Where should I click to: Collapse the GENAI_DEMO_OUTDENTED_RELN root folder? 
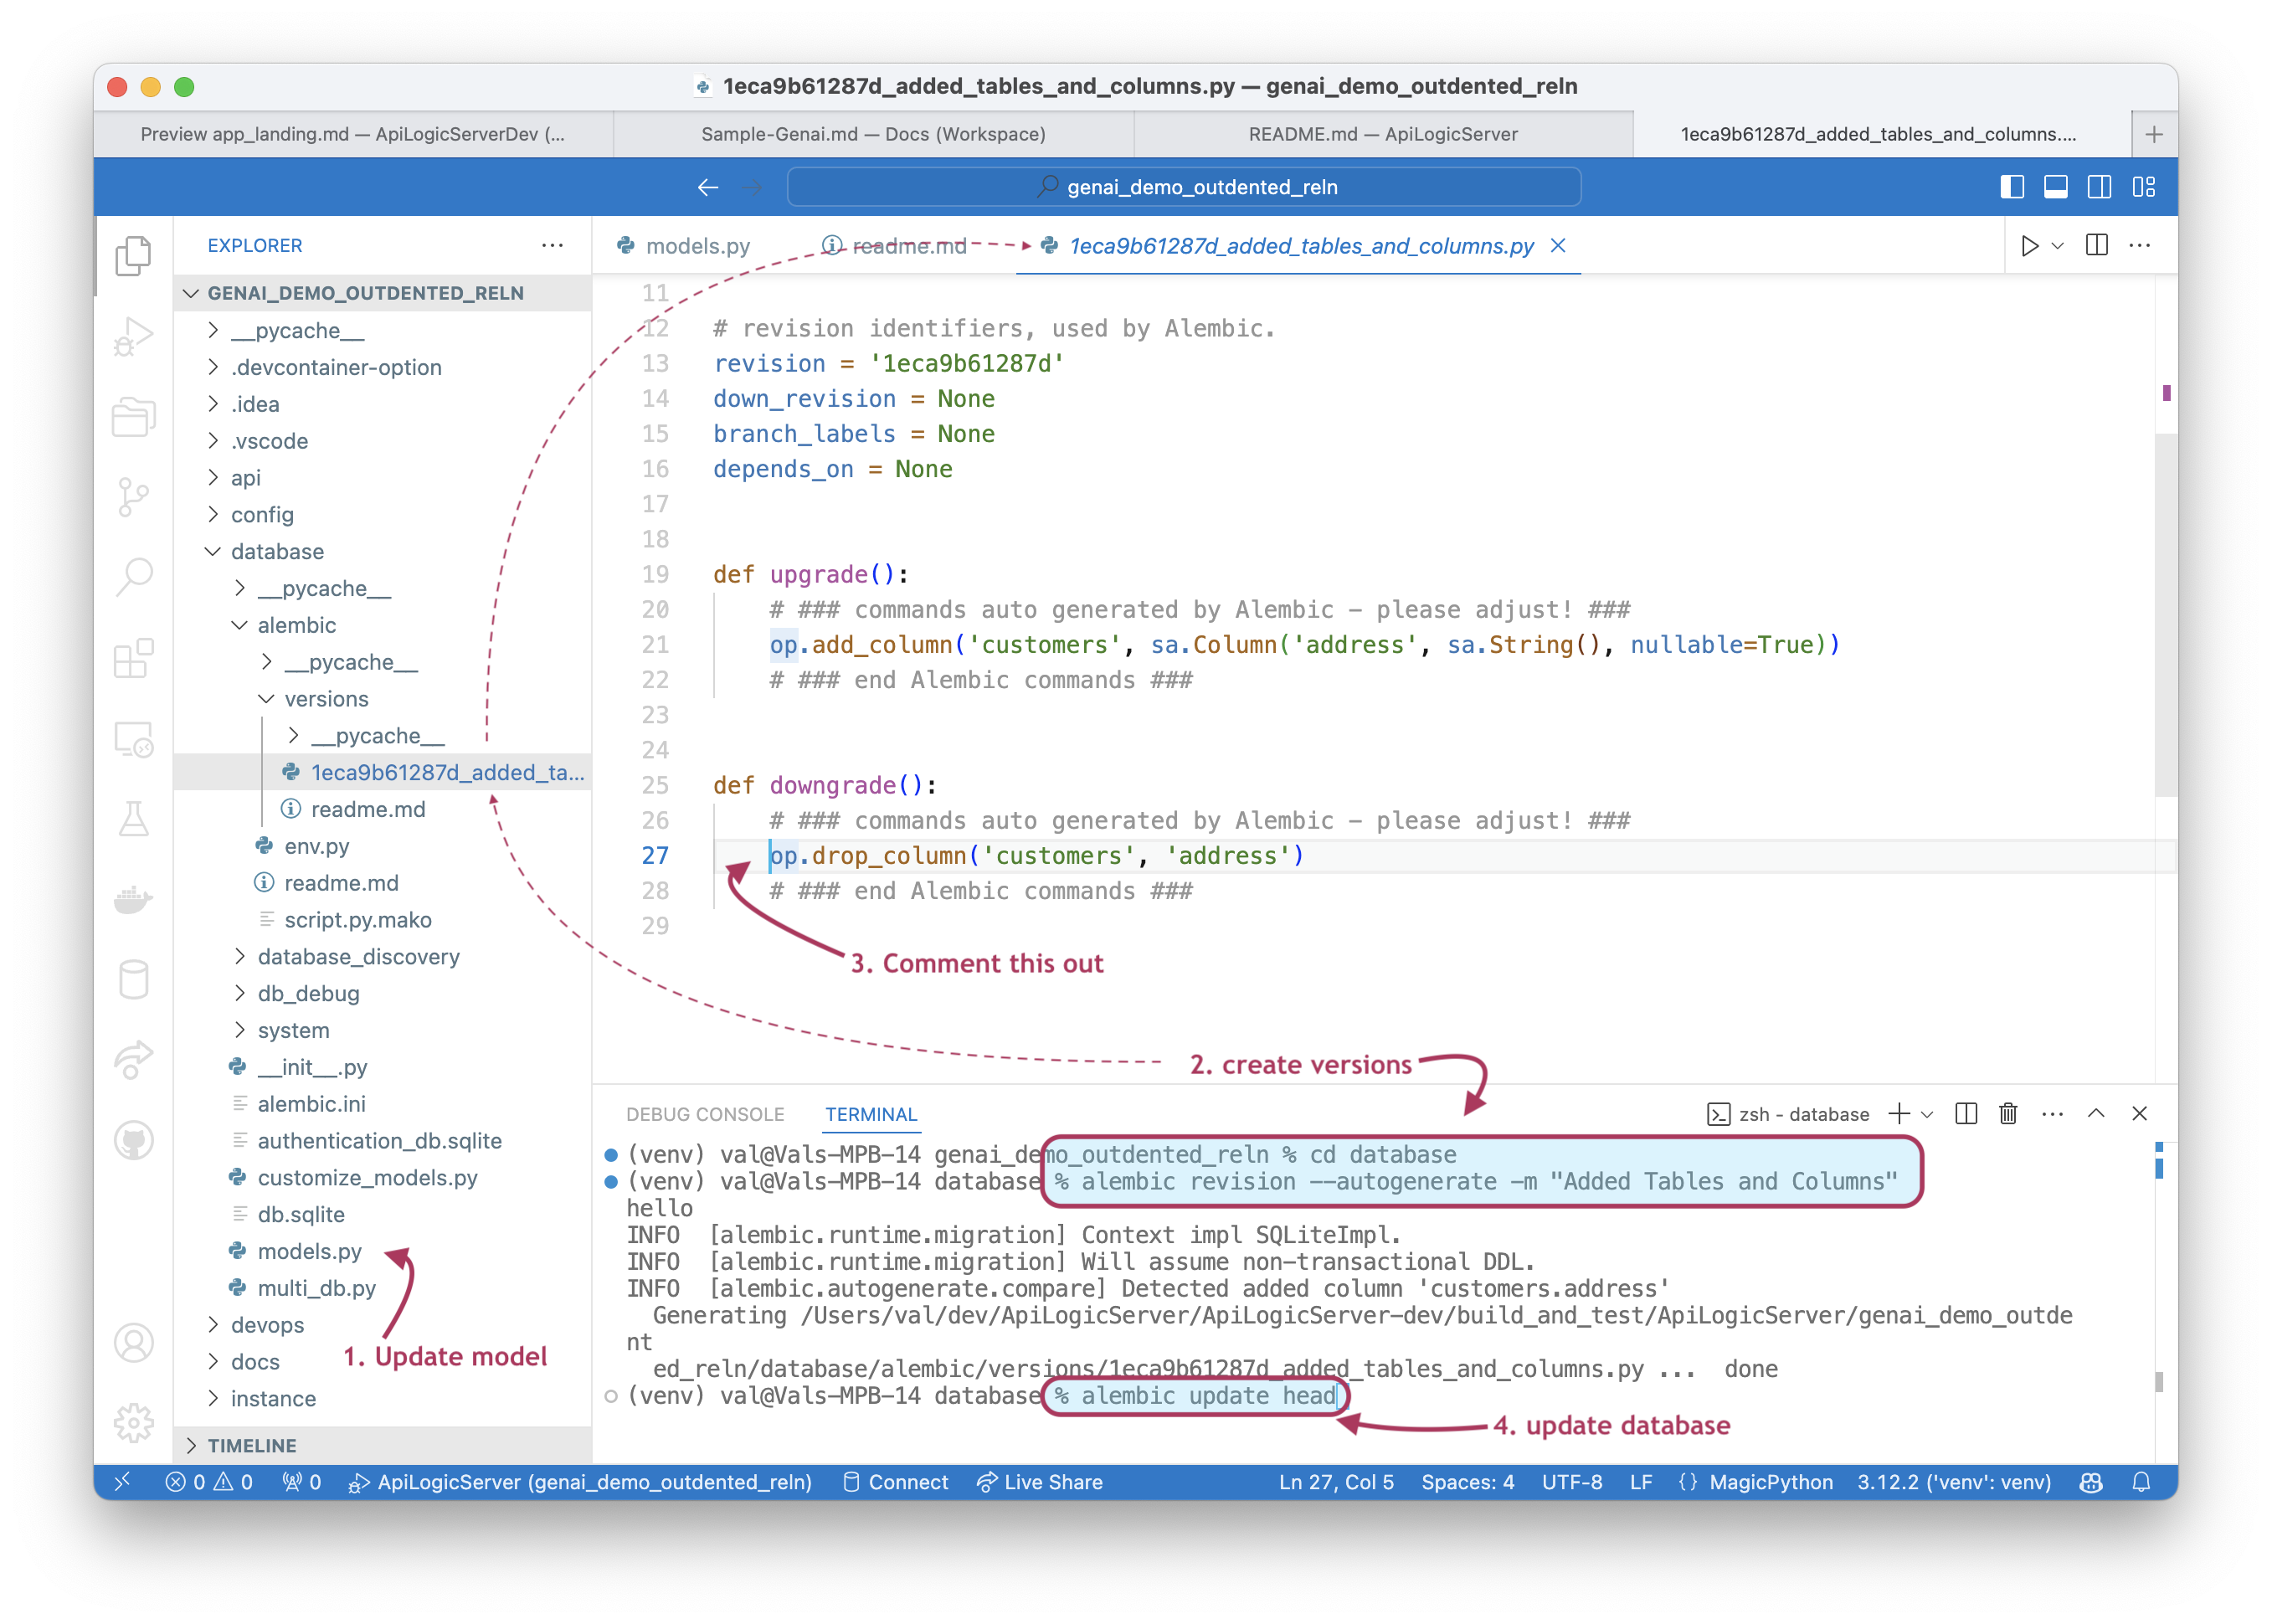[x=382, y=293]
